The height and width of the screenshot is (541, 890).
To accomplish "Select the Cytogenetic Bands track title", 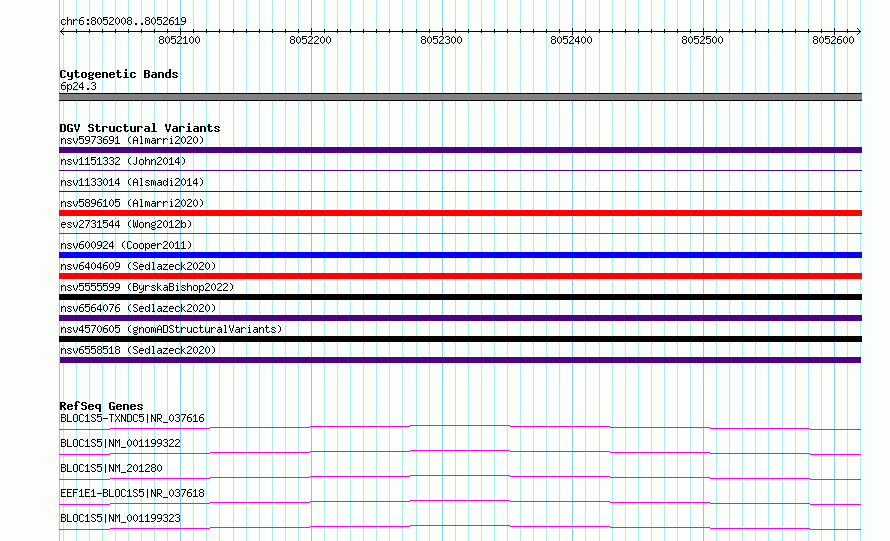I will click(x=119, y=74).
